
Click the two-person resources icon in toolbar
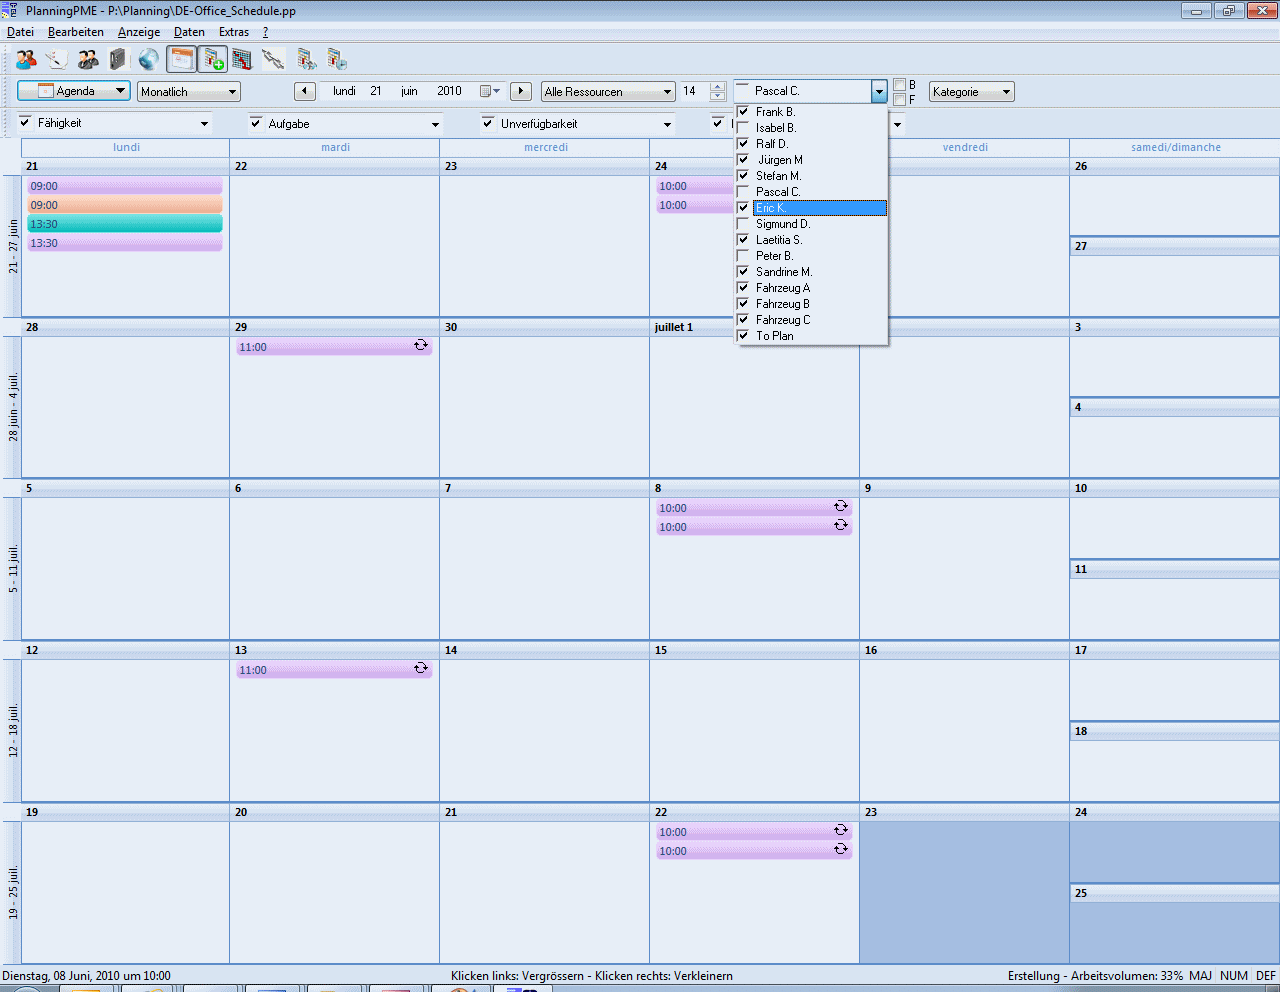coord(26,60)
